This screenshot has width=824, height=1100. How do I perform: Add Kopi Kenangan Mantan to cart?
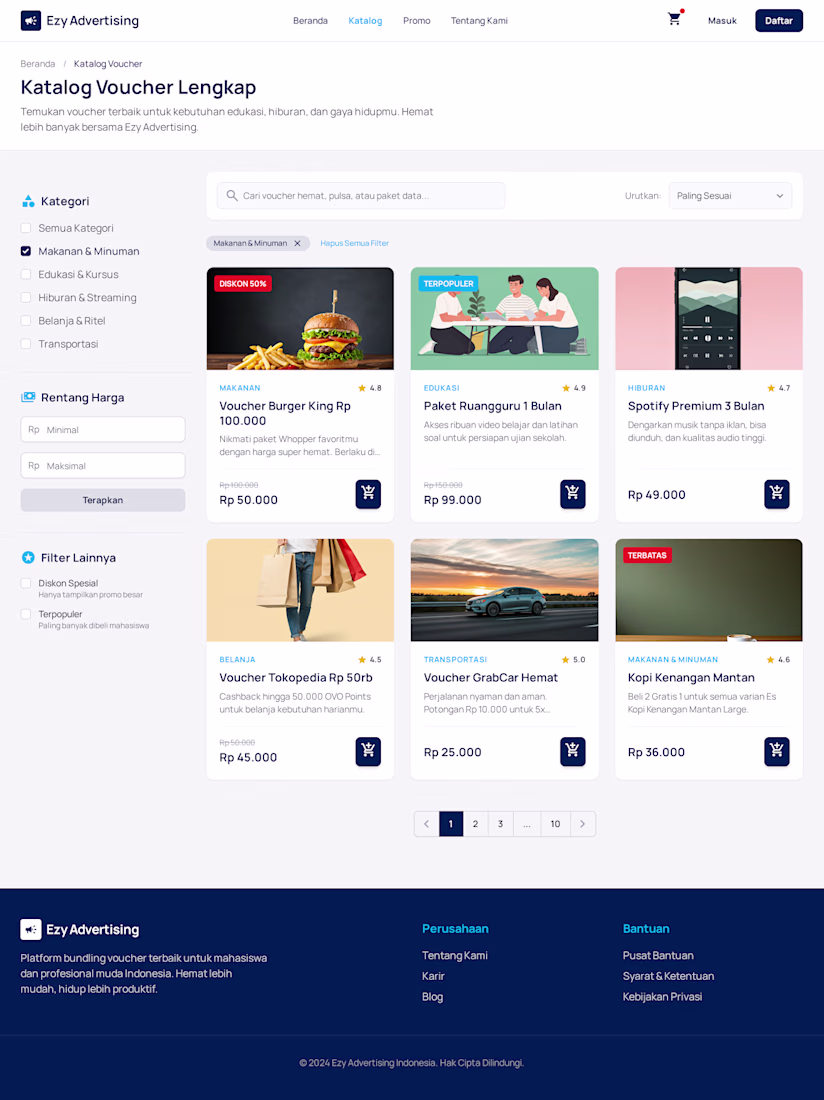[776, 751]
